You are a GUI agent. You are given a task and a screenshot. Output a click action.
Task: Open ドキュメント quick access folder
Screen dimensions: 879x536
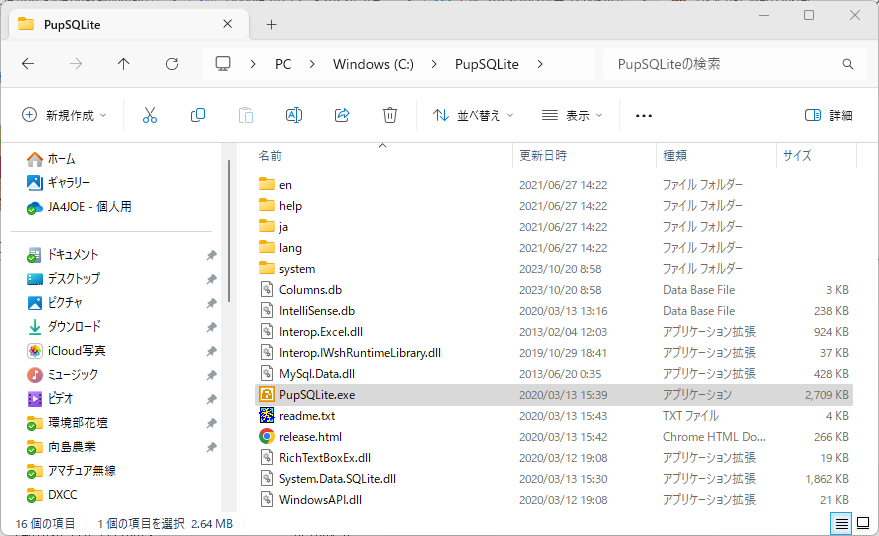(63, 255)
